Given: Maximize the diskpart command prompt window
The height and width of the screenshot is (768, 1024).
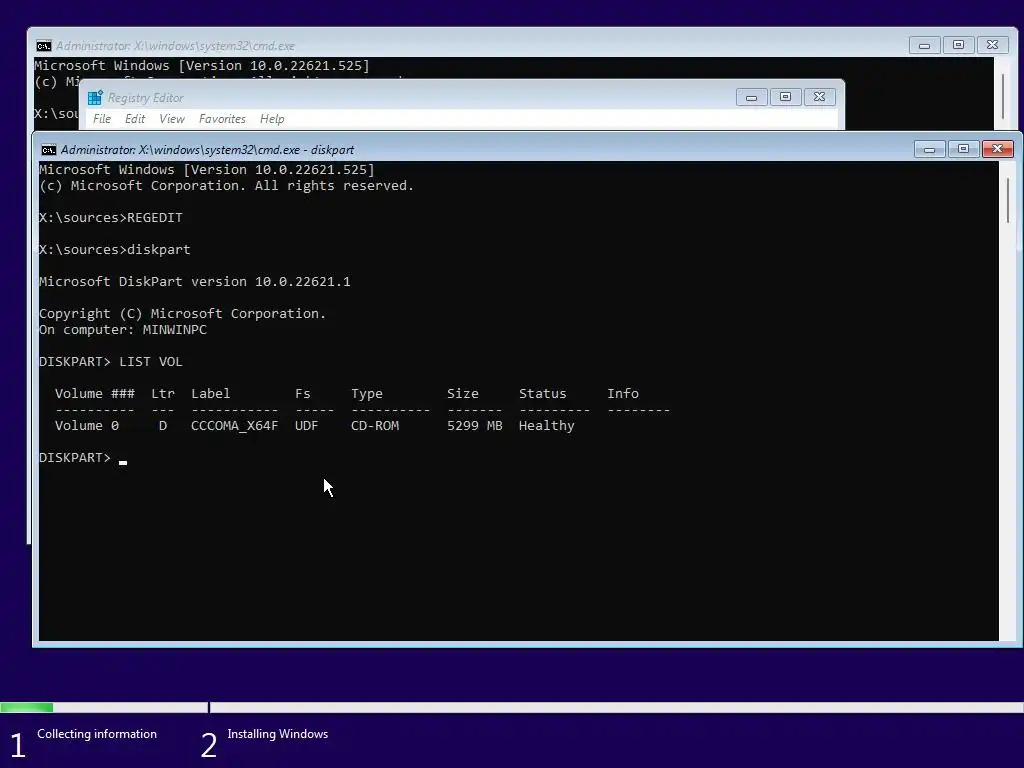Looking at the screenshot, I should click(963, 150).
